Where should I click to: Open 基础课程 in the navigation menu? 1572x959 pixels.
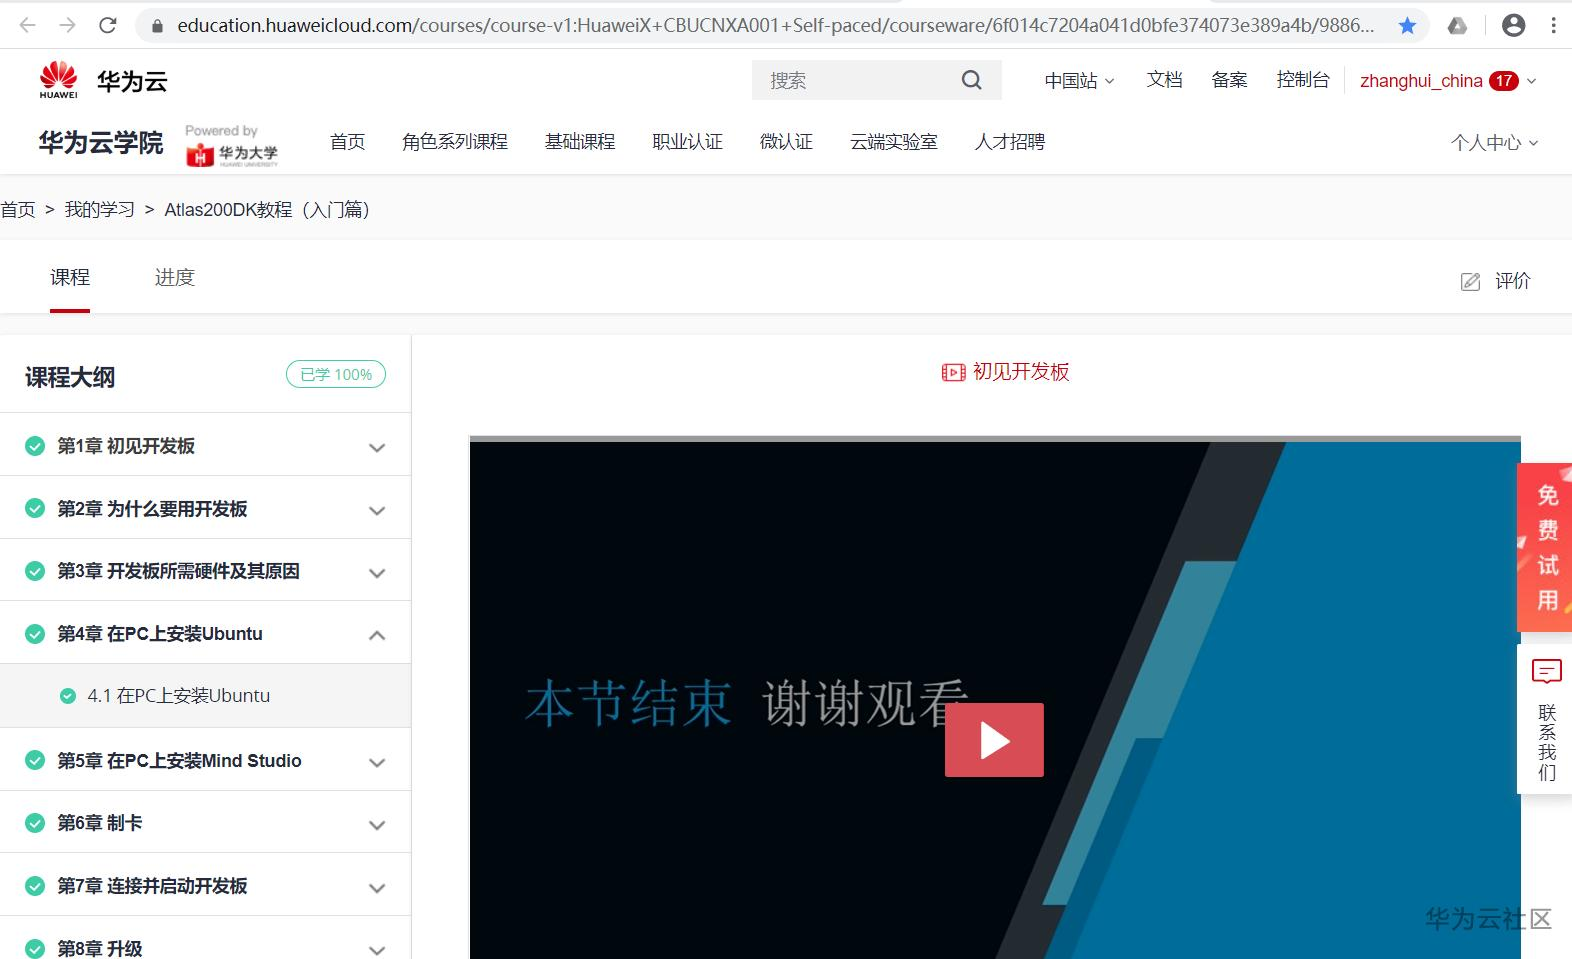(x=580, y=142)
